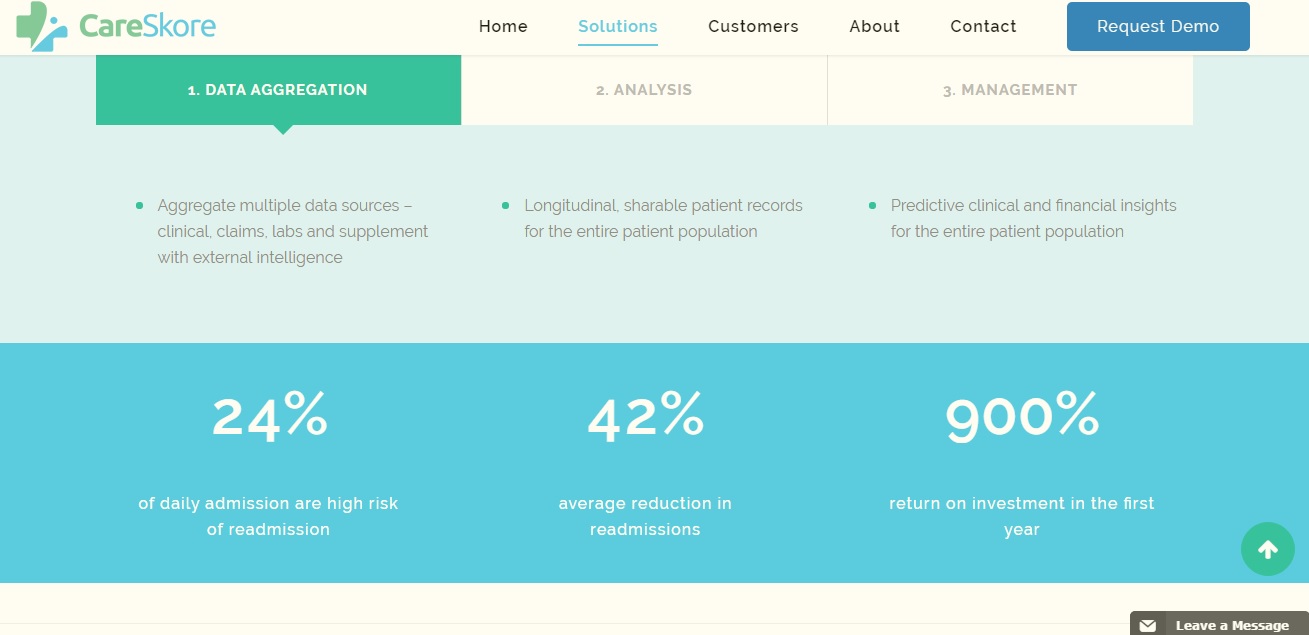Switch to the 3. Management tab
The height and width of the screenshot is (635, 1309).
click(x=1010, y=90)
